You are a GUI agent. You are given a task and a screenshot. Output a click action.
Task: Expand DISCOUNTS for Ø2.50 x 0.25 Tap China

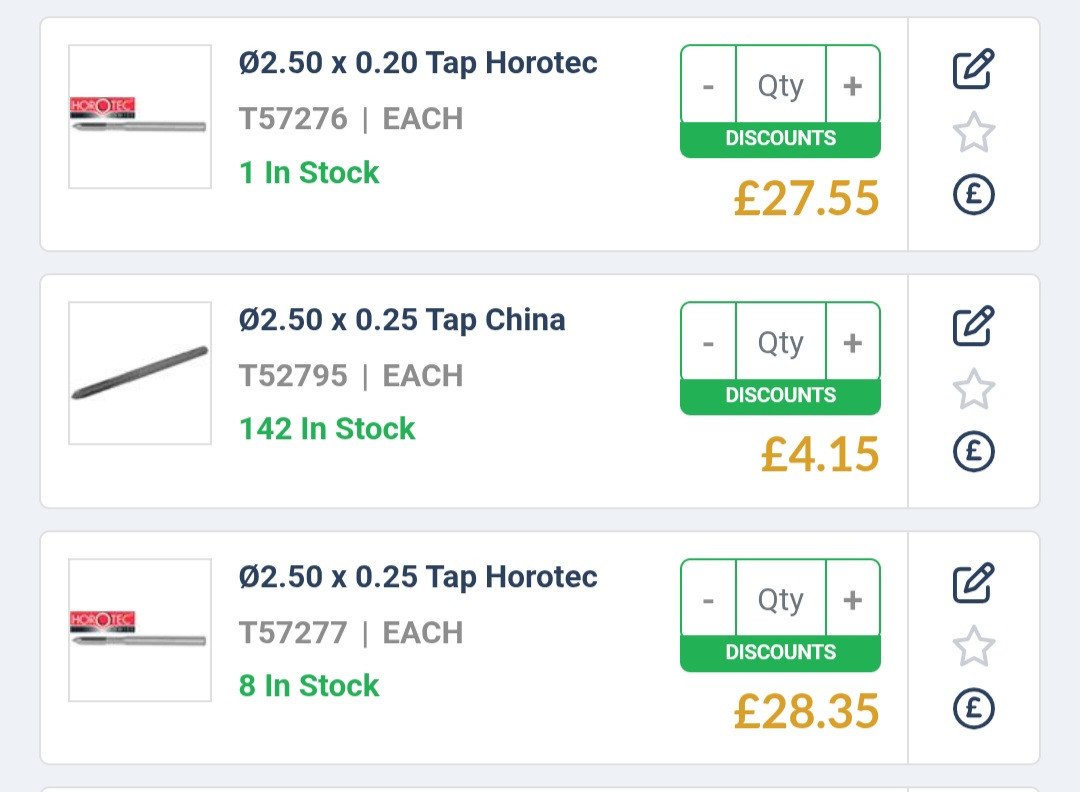[780, 396]
